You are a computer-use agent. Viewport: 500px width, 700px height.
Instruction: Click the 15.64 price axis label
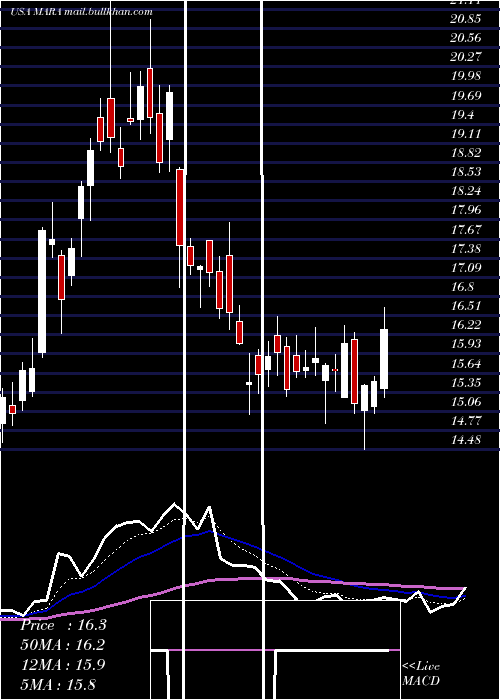[467, 363]
